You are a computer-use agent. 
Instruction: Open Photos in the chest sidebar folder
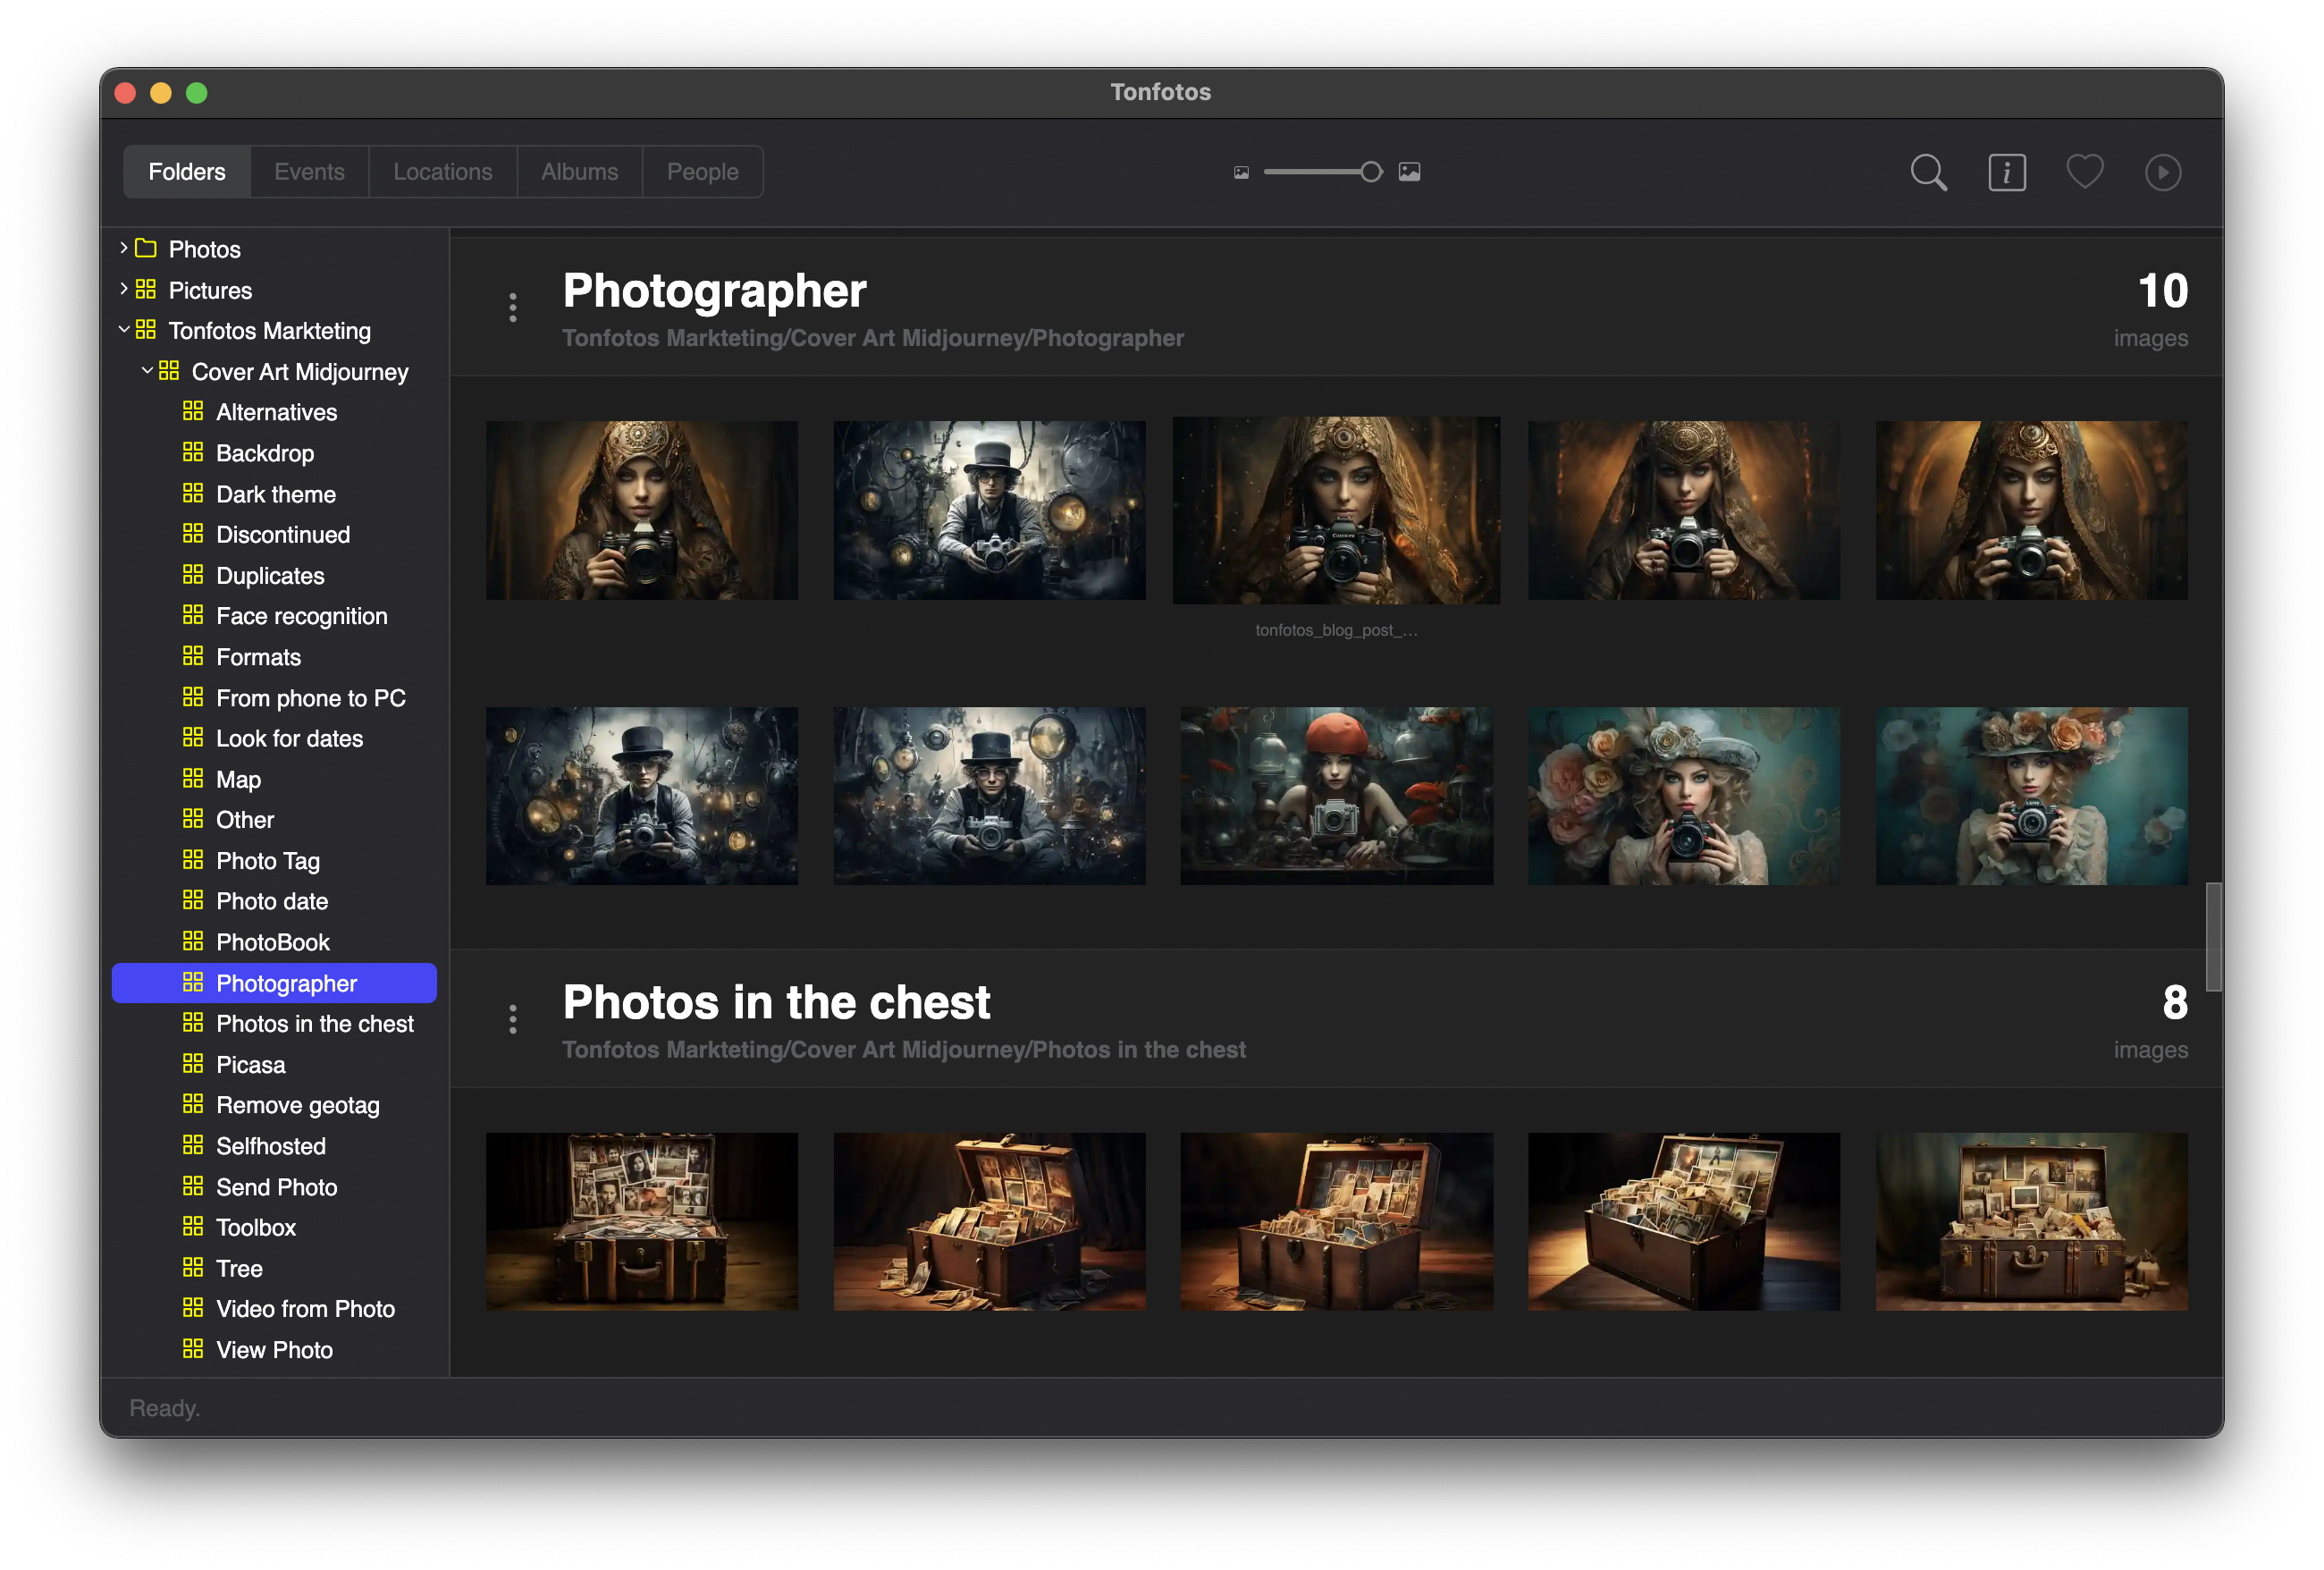coord(274,1024)
